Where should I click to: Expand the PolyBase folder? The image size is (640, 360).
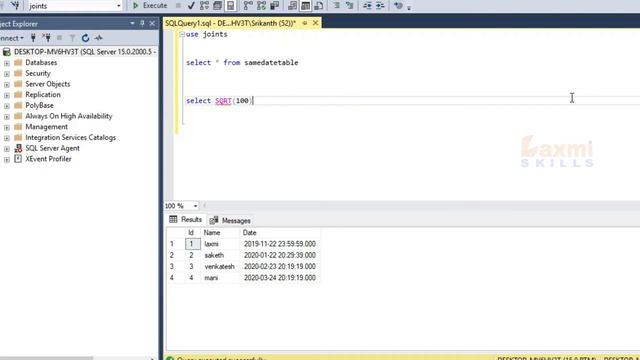tap(7, 106)
